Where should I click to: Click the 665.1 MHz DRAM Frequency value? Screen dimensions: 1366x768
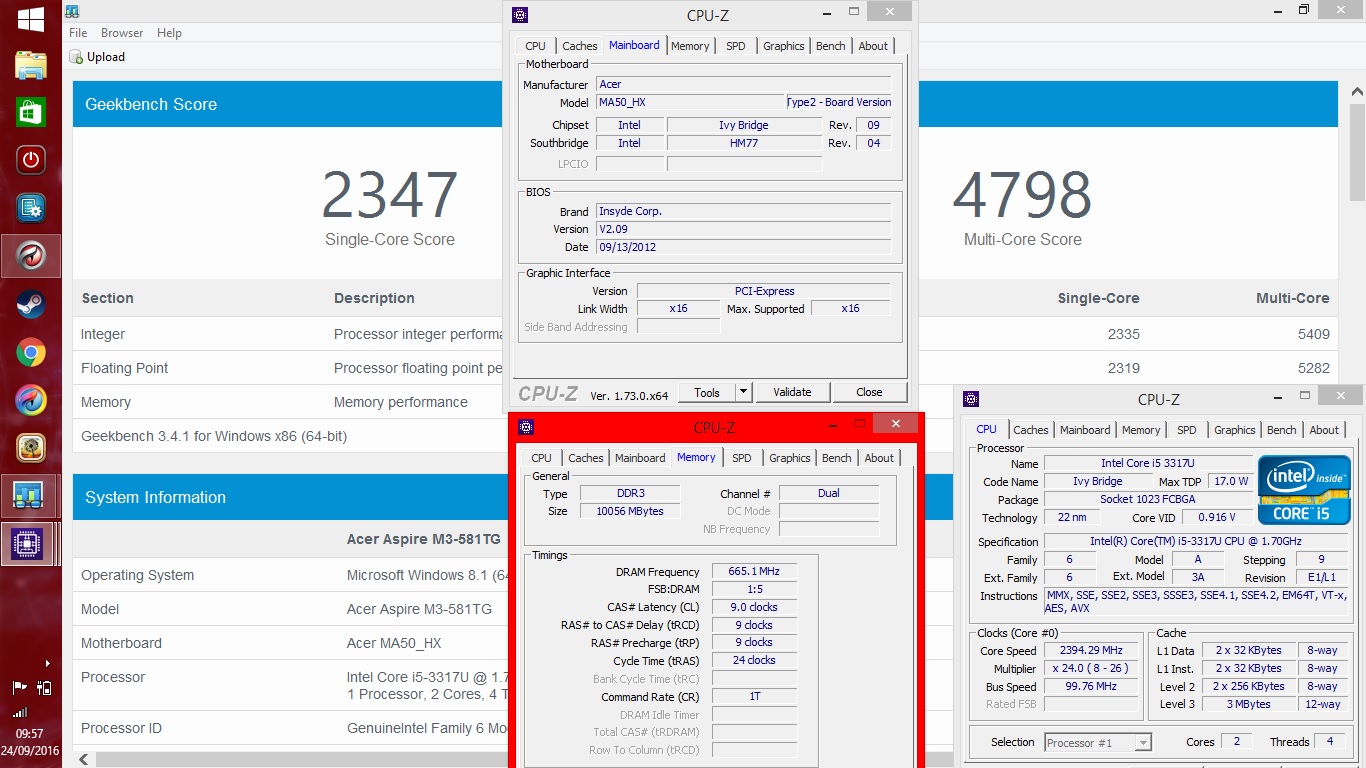(x=754, y=572)
